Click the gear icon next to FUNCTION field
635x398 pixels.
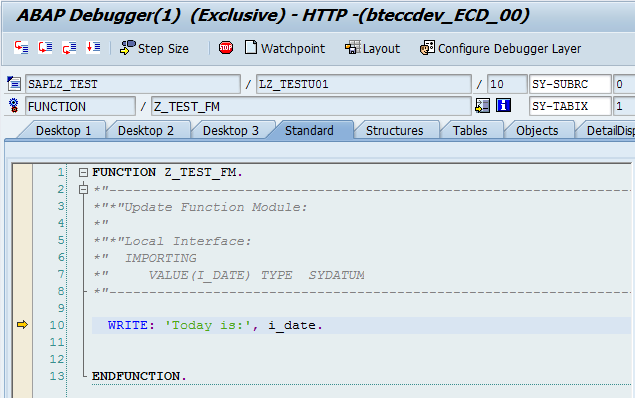tap(14, 106)
